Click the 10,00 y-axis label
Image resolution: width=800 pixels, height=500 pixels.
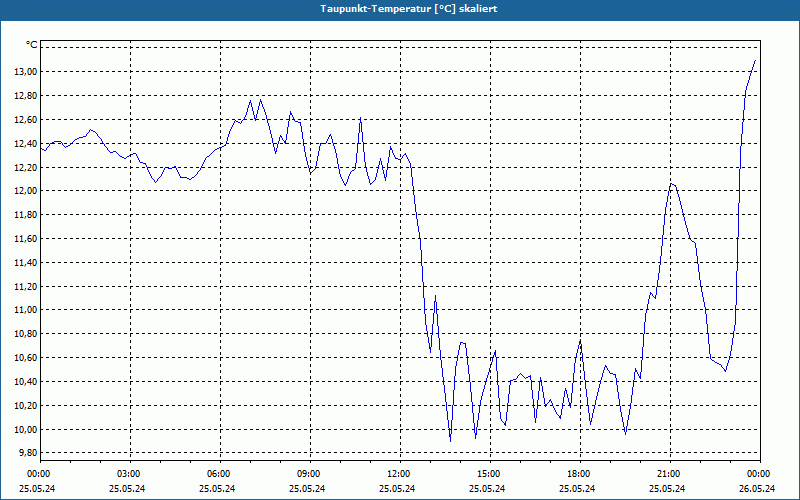click(x=25, y=429)
